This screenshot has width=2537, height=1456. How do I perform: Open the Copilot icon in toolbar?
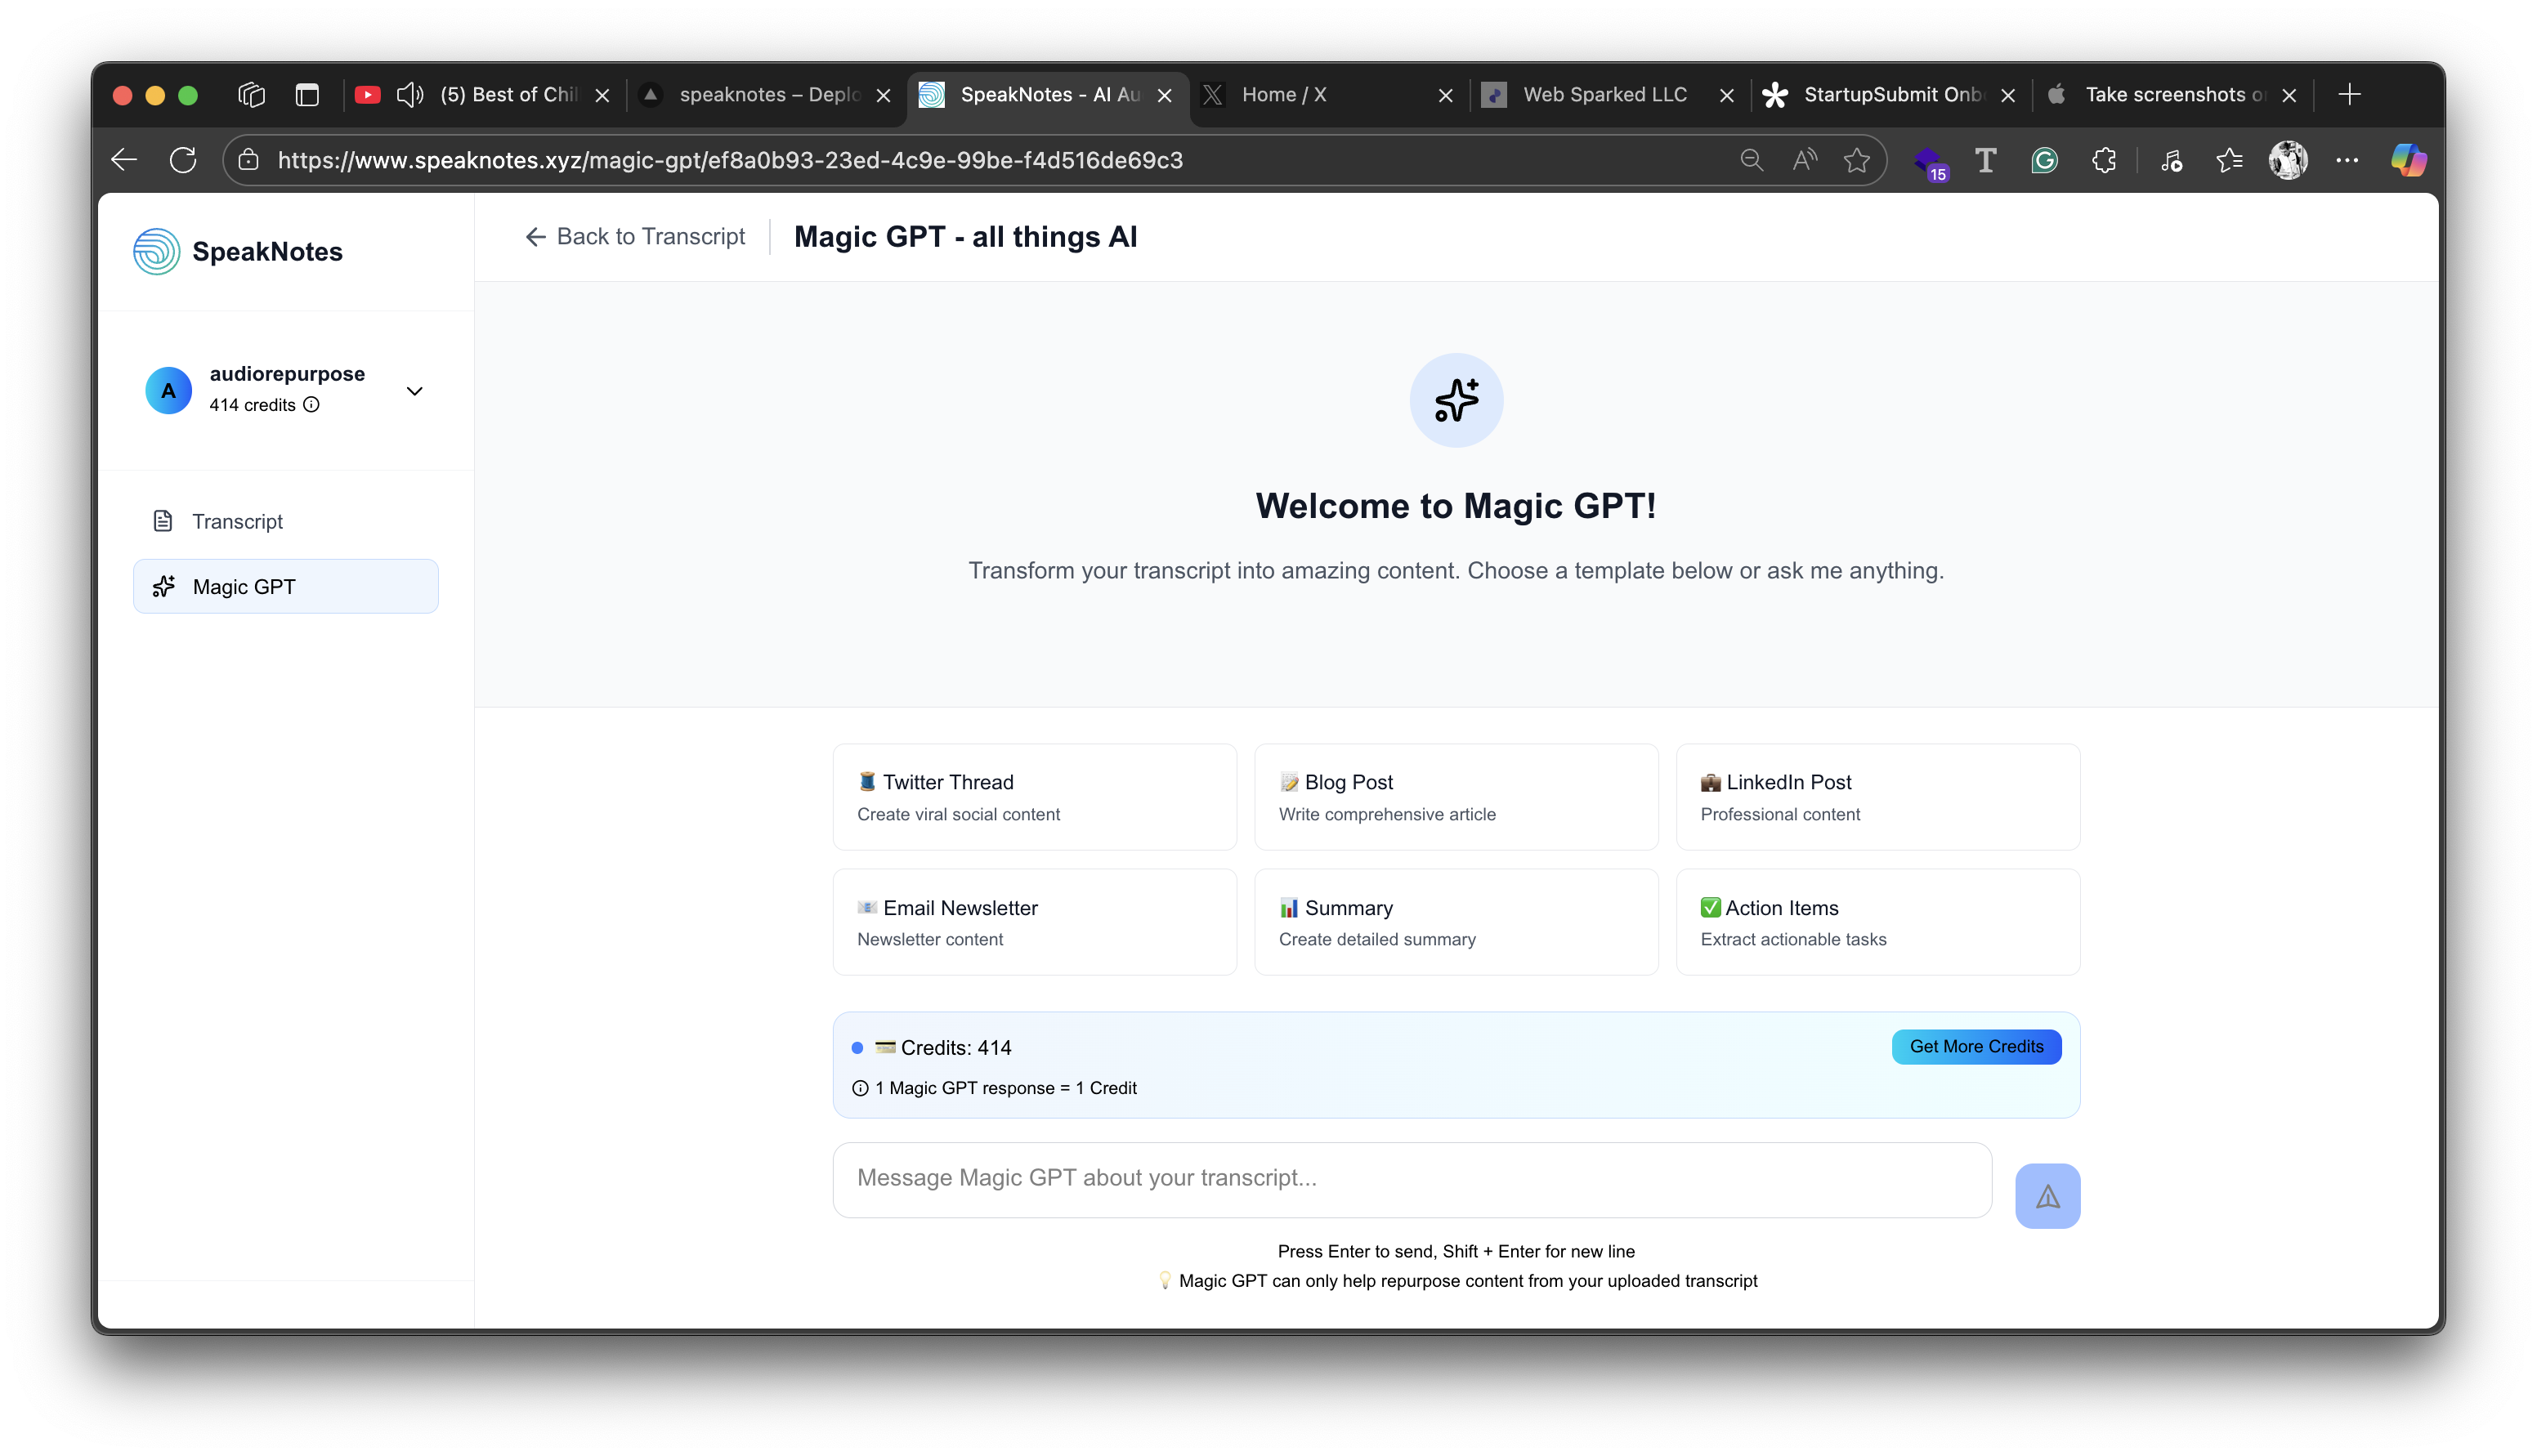pyautogui.click(x=2407, y=160)
